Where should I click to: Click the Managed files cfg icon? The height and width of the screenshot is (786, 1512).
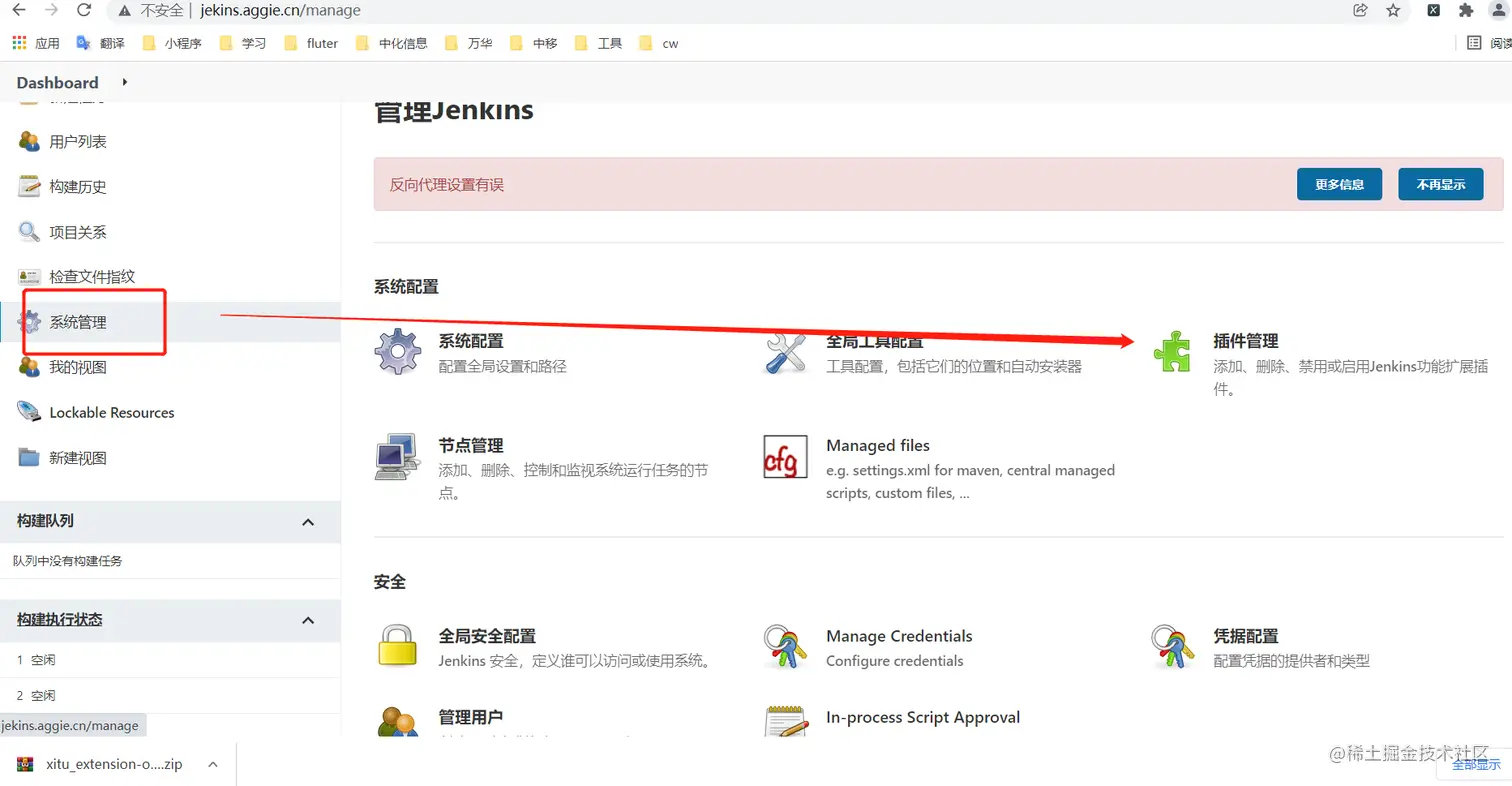coord(785,457)
